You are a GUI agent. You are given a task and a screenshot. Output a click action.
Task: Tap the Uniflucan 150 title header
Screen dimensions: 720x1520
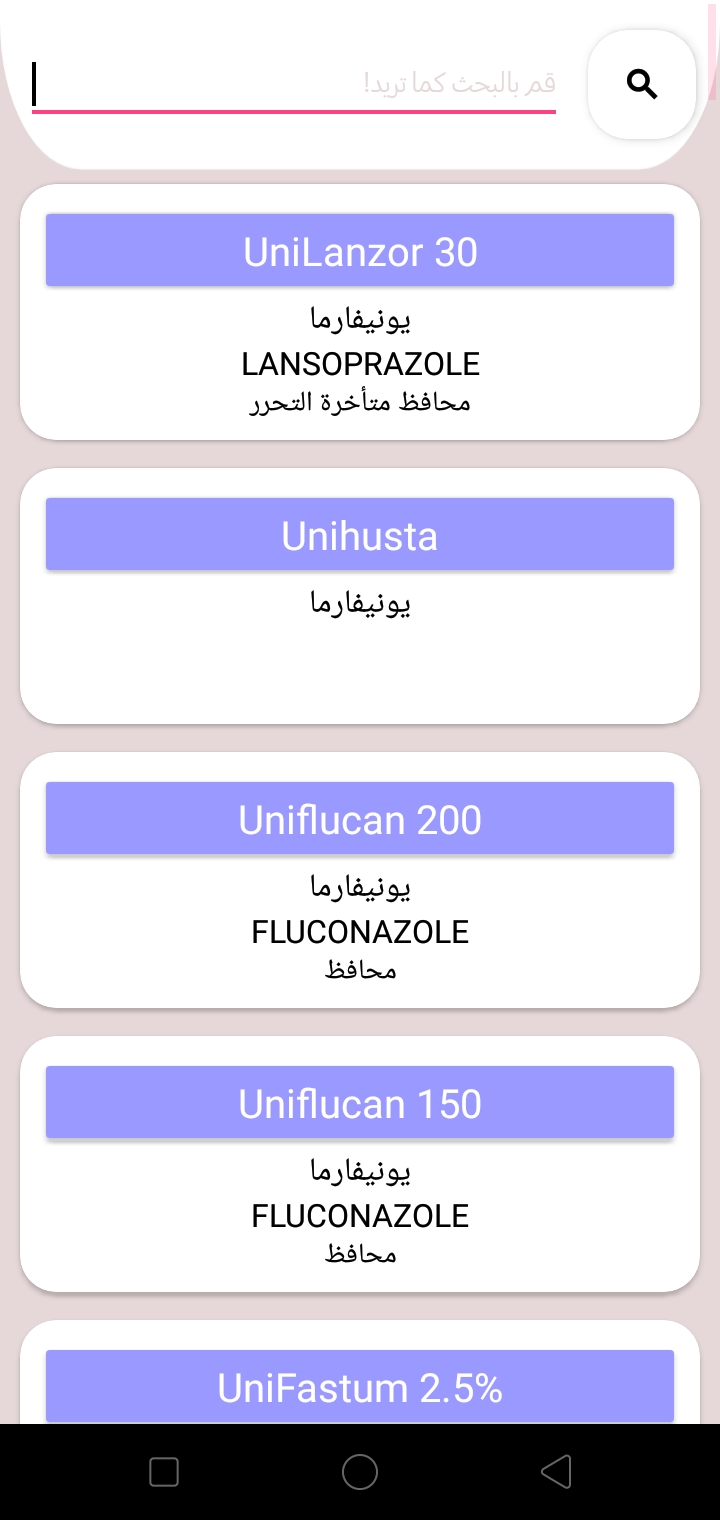360,1104
